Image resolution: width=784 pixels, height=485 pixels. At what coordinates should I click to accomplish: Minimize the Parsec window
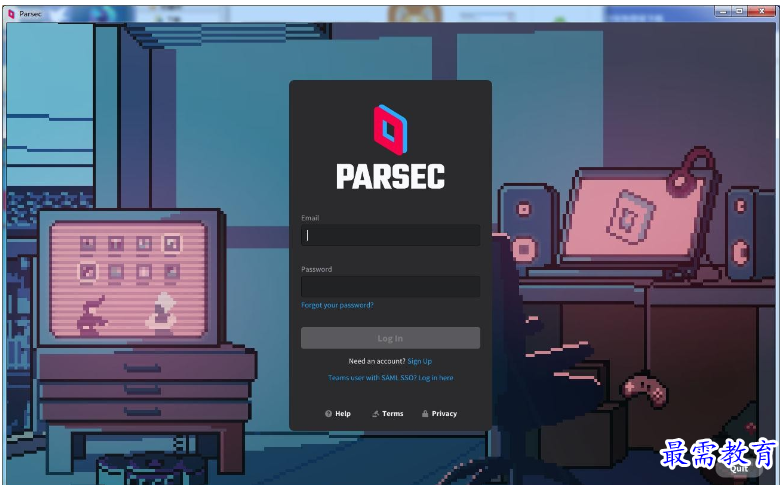(x=723, y=11)
